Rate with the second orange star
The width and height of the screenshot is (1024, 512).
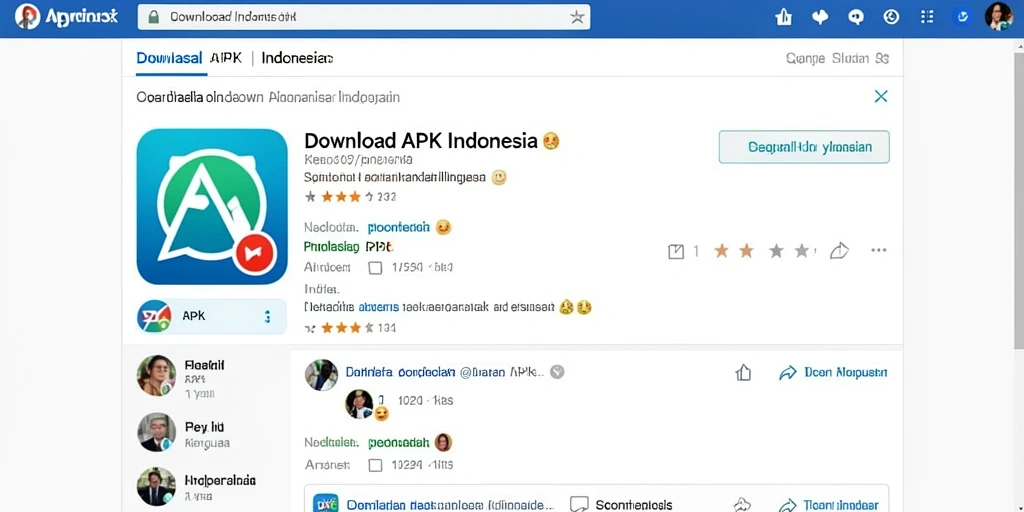click(x=746, y=251)
